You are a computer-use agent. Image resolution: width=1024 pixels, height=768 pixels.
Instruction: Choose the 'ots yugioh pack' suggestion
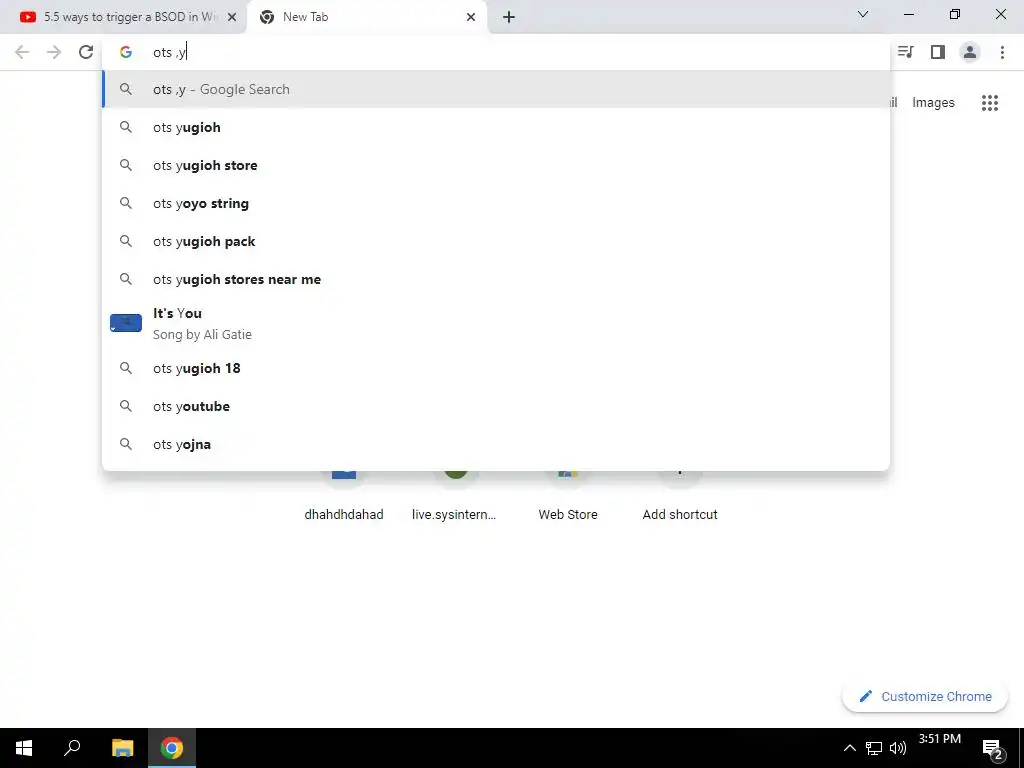pos(496,241)
